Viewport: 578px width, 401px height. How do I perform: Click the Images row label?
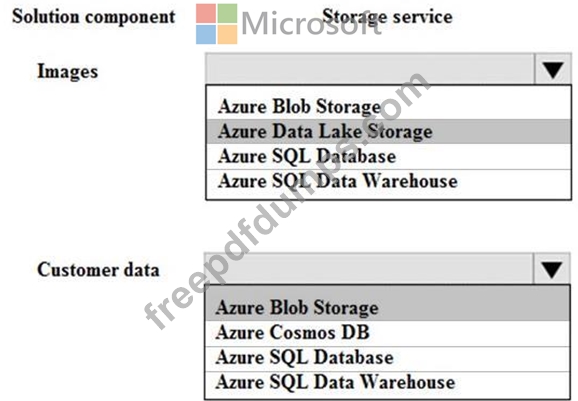click(x=68, y=71)
